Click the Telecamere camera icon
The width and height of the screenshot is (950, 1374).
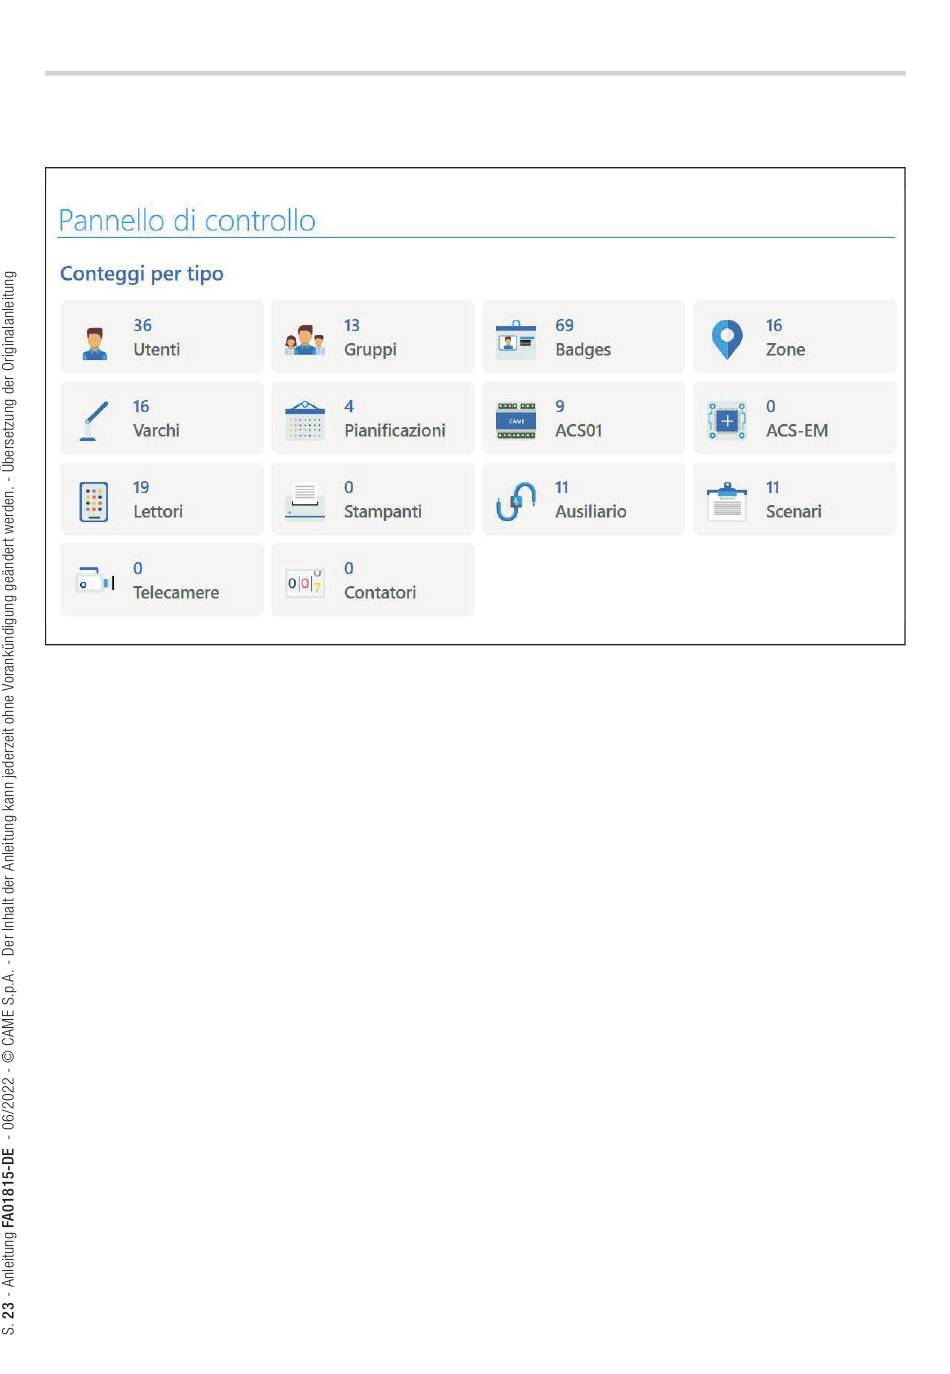pos(96,581)
